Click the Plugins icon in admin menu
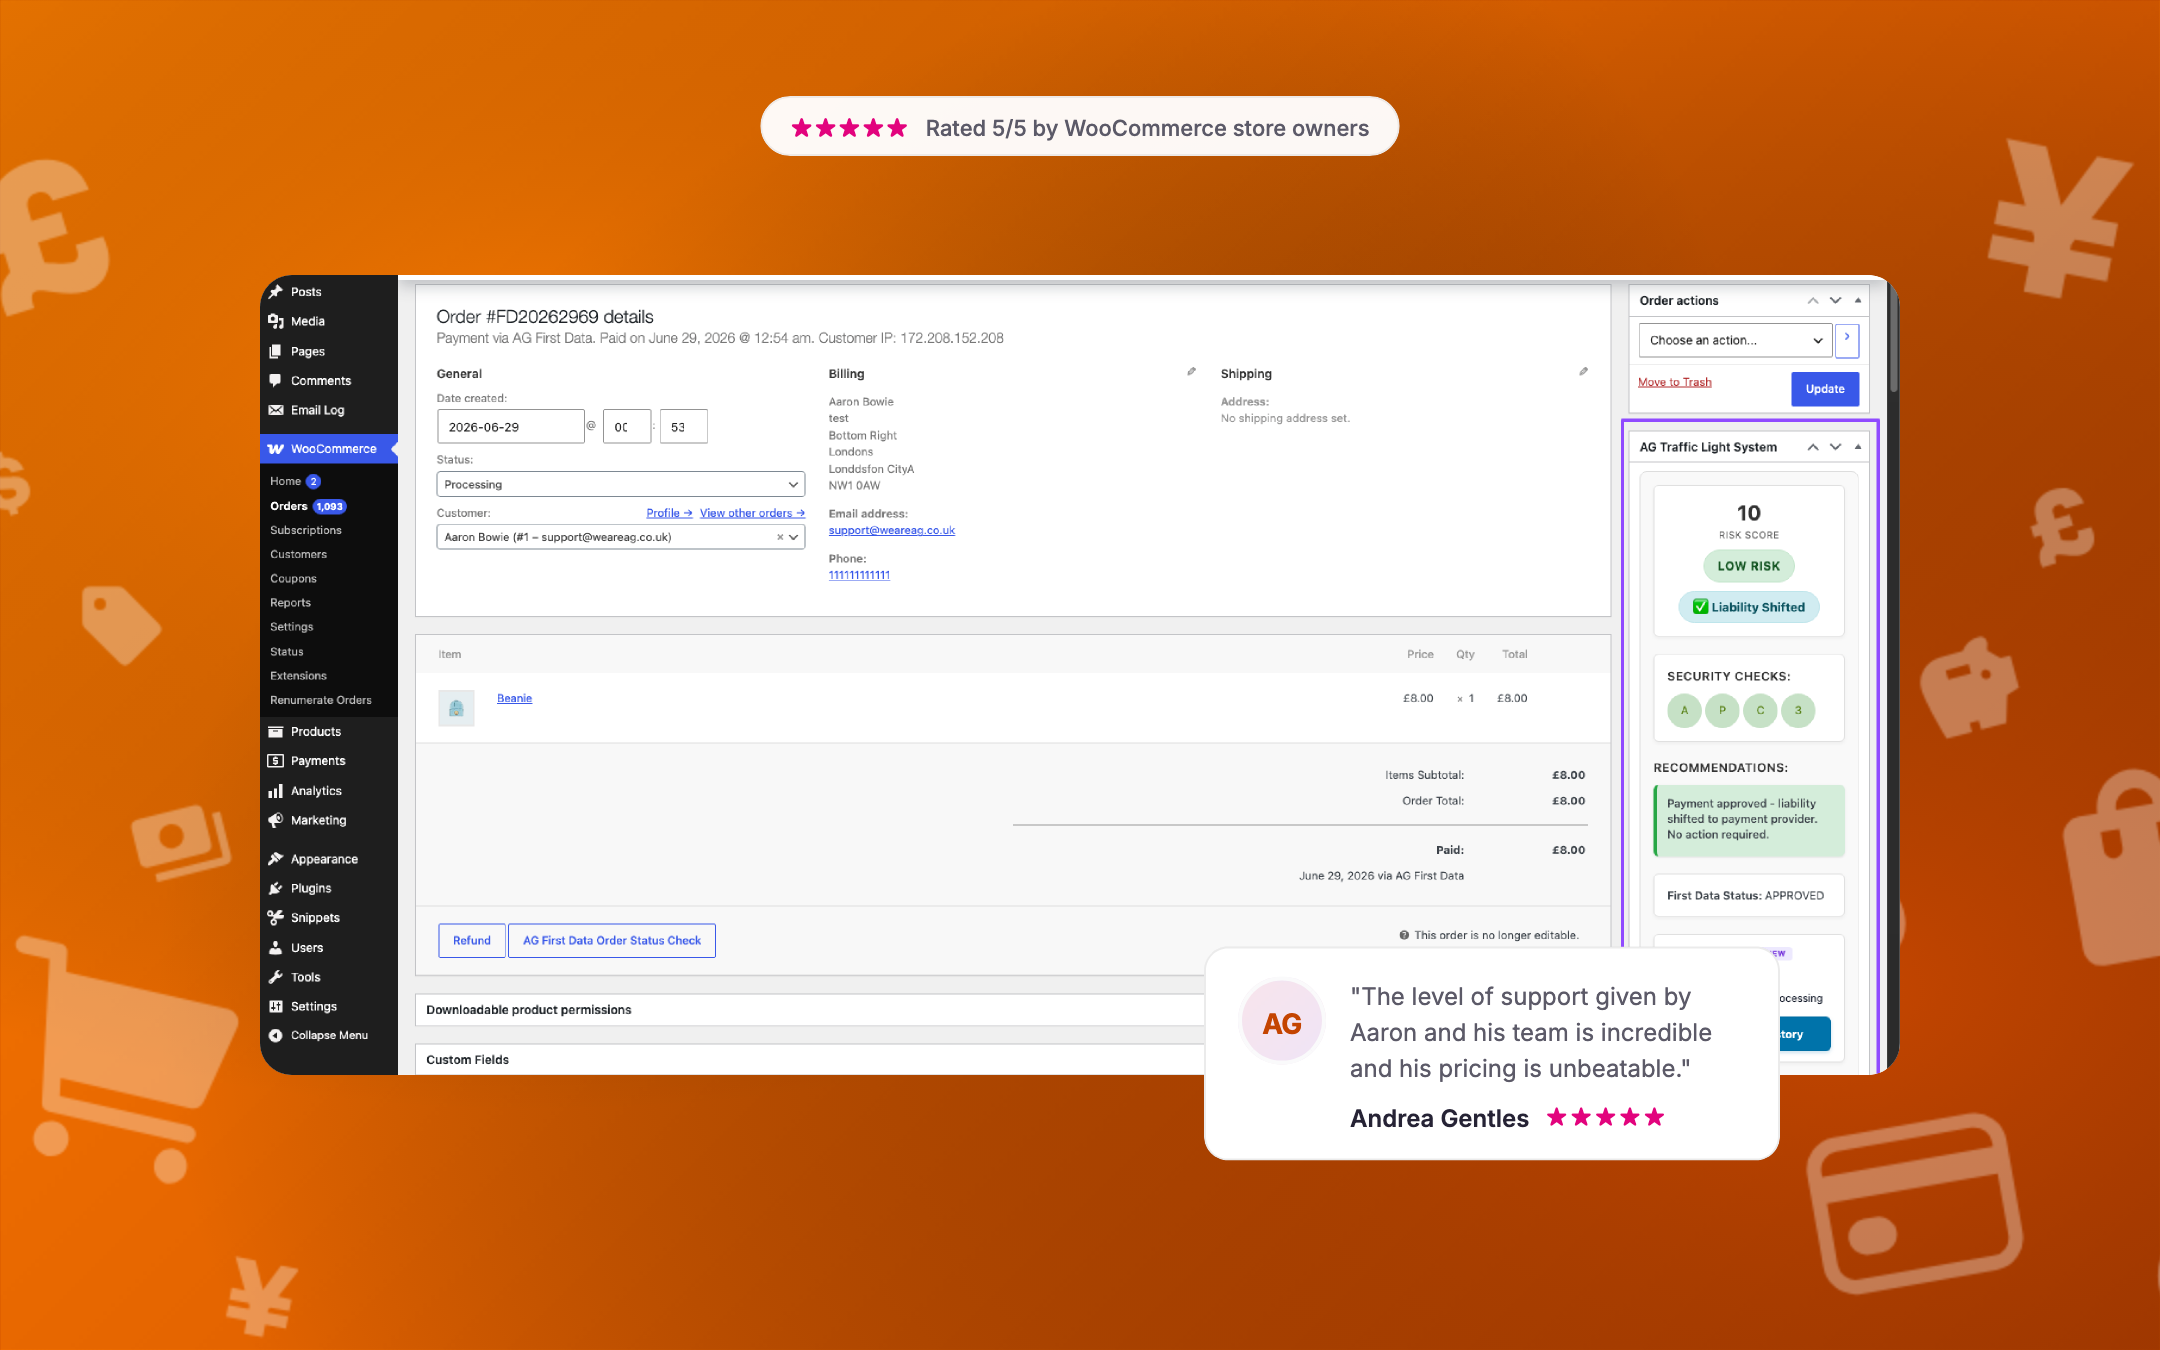Image resolution: width=2160 pixels, height=1350 pixels. pos(275,888)
